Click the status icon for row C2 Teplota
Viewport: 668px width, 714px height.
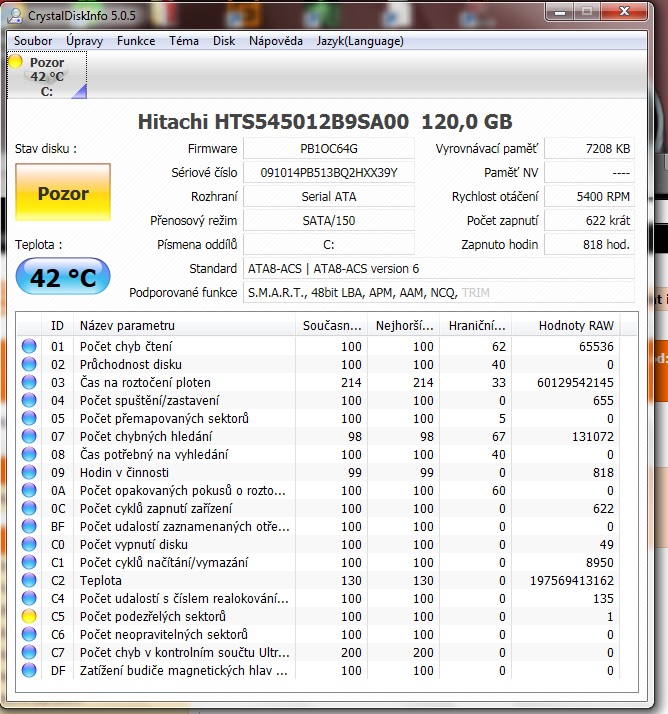click(x=29, y=580)
